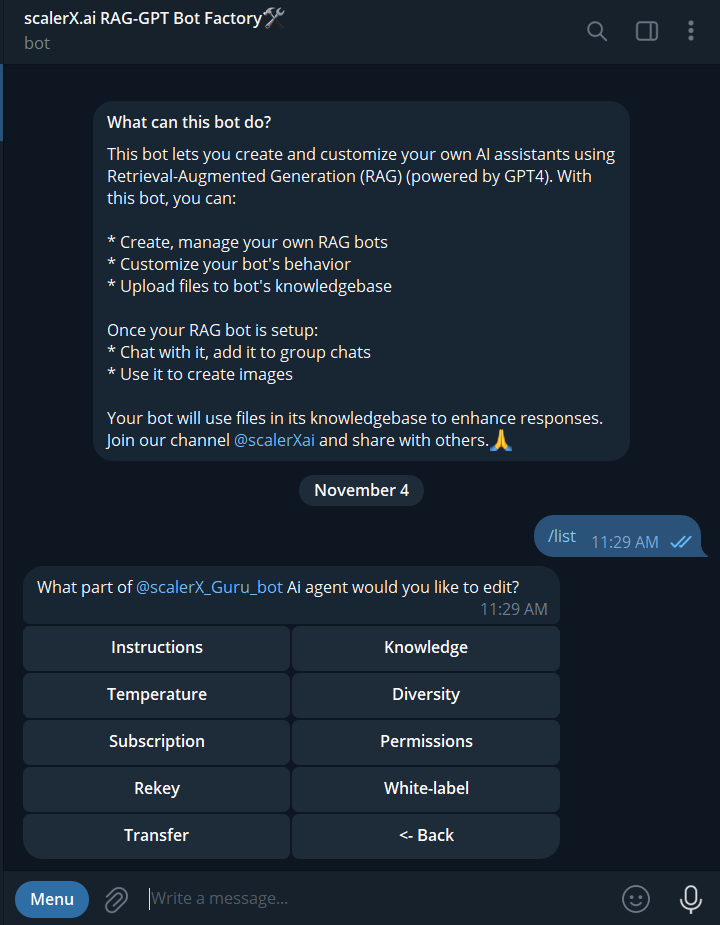Toggle the right sidebar panel

pyautogui.click(x=647, y=31)
